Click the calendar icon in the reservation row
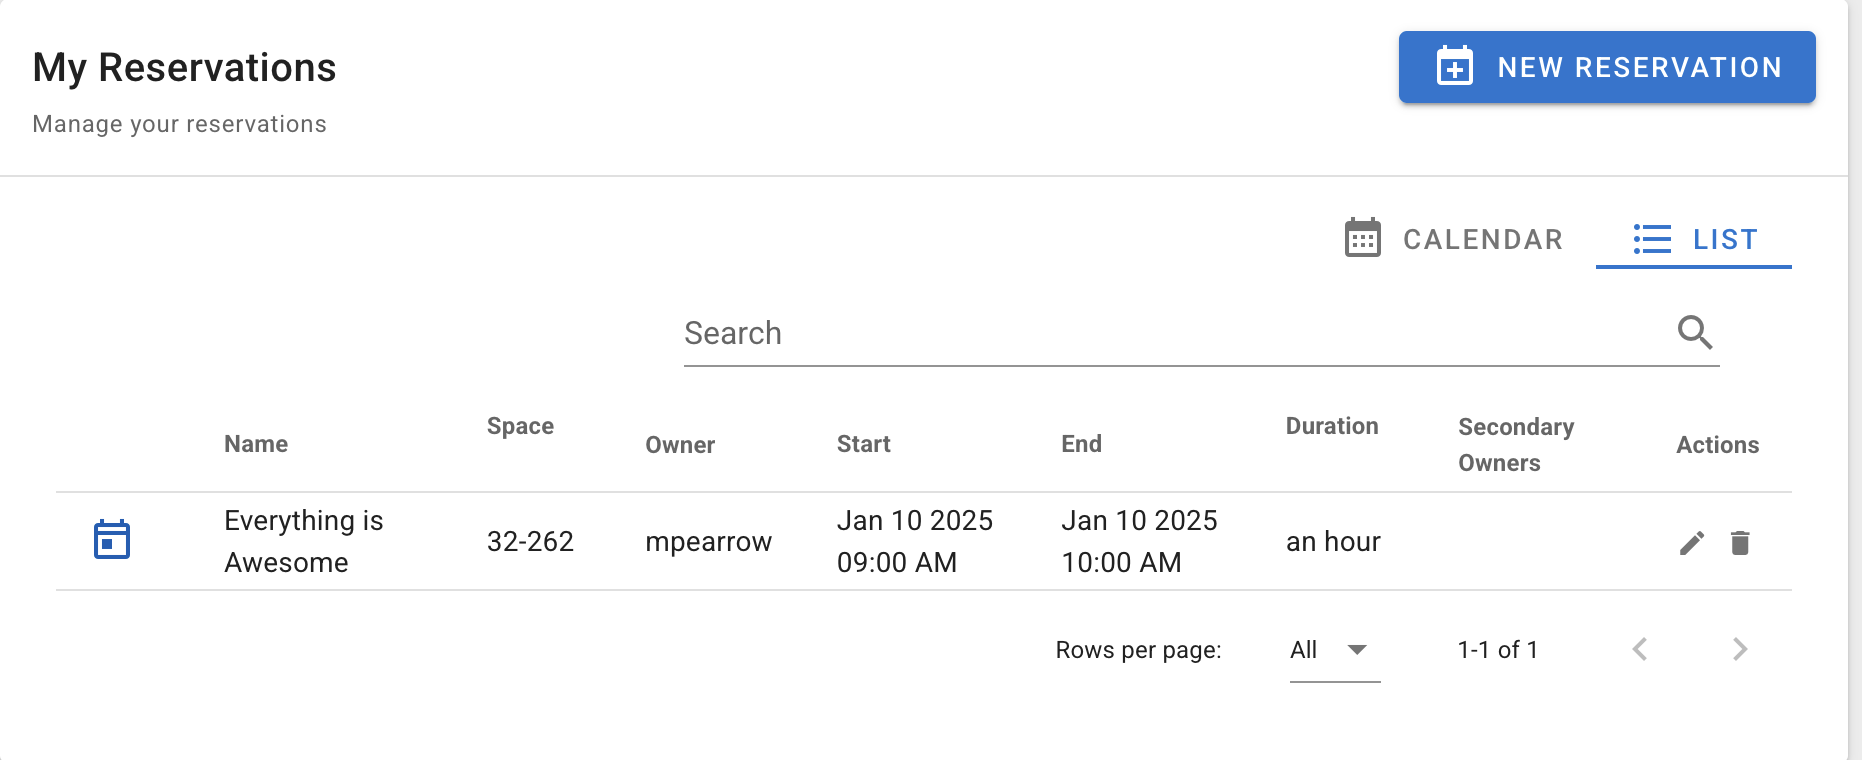The image size is (1862, 760). (x=112, y=540)
